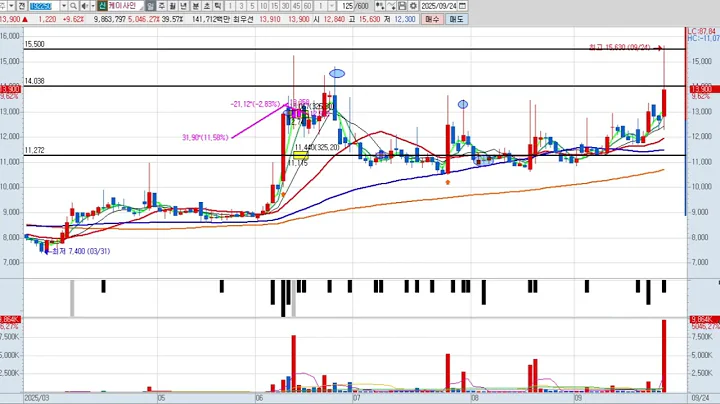Screen dimensions: 720x404
Task: Click the 2025/03 label on time axis
Action: pos(37,398)
